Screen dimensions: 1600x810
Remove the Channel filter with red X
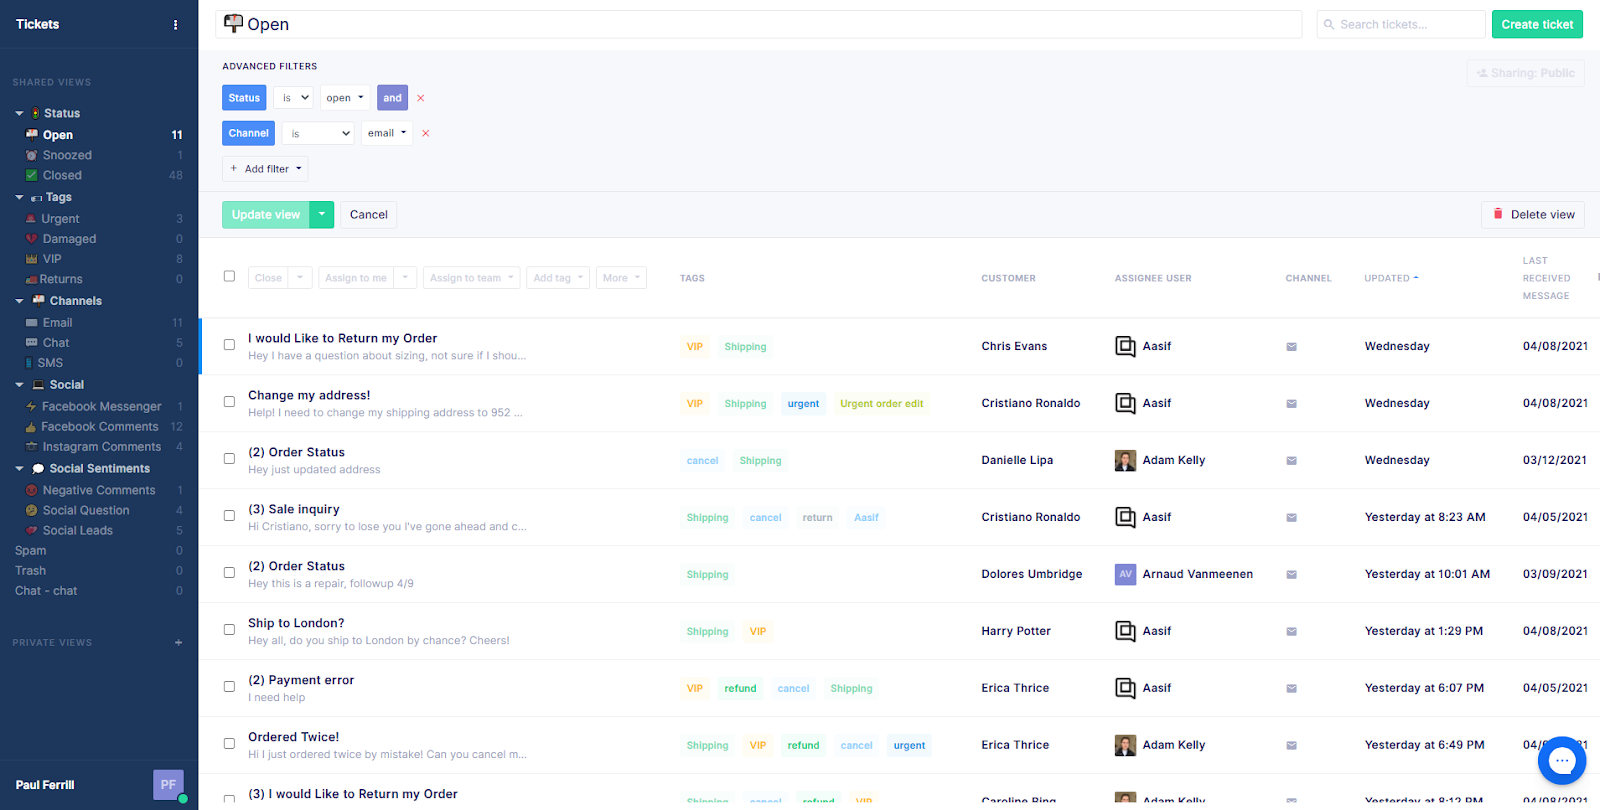pyautogui.click(x=426, y=133)
